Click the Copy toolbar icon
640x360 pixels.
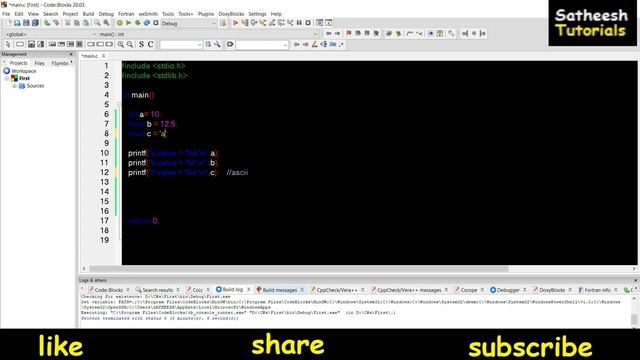[x=77, y=23]
